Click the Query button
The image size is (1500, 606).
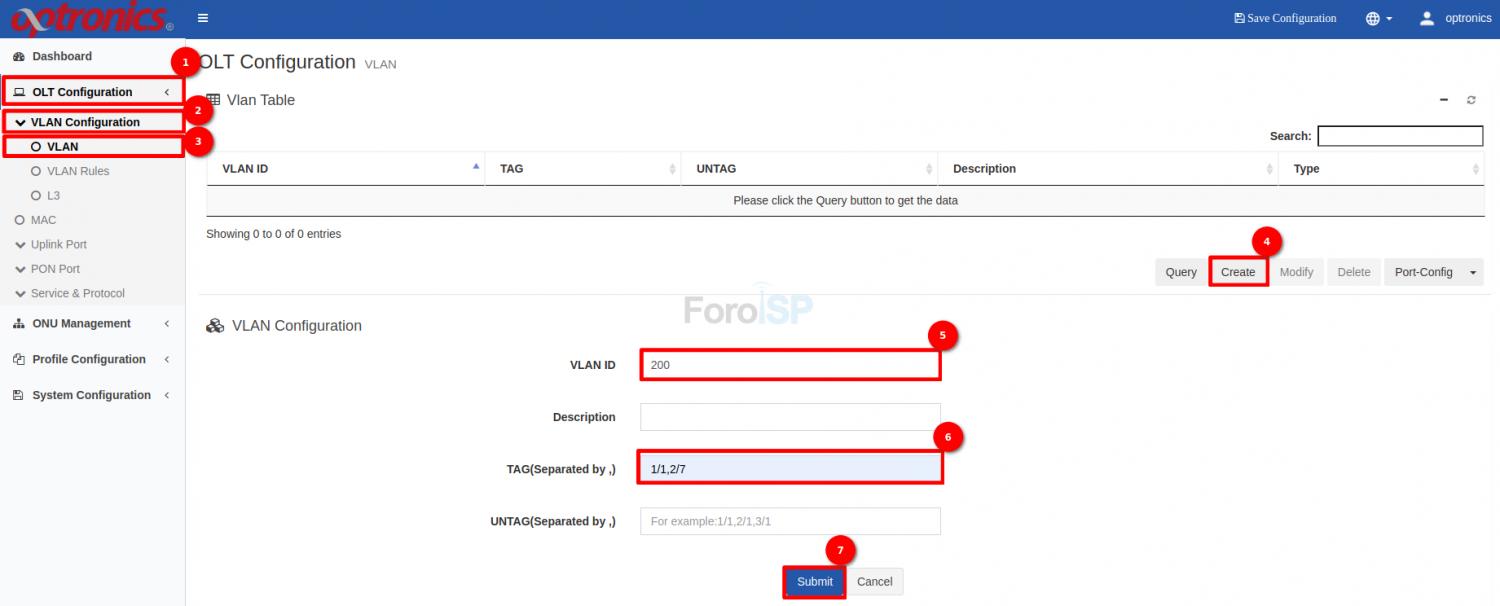pos(1181,272)
